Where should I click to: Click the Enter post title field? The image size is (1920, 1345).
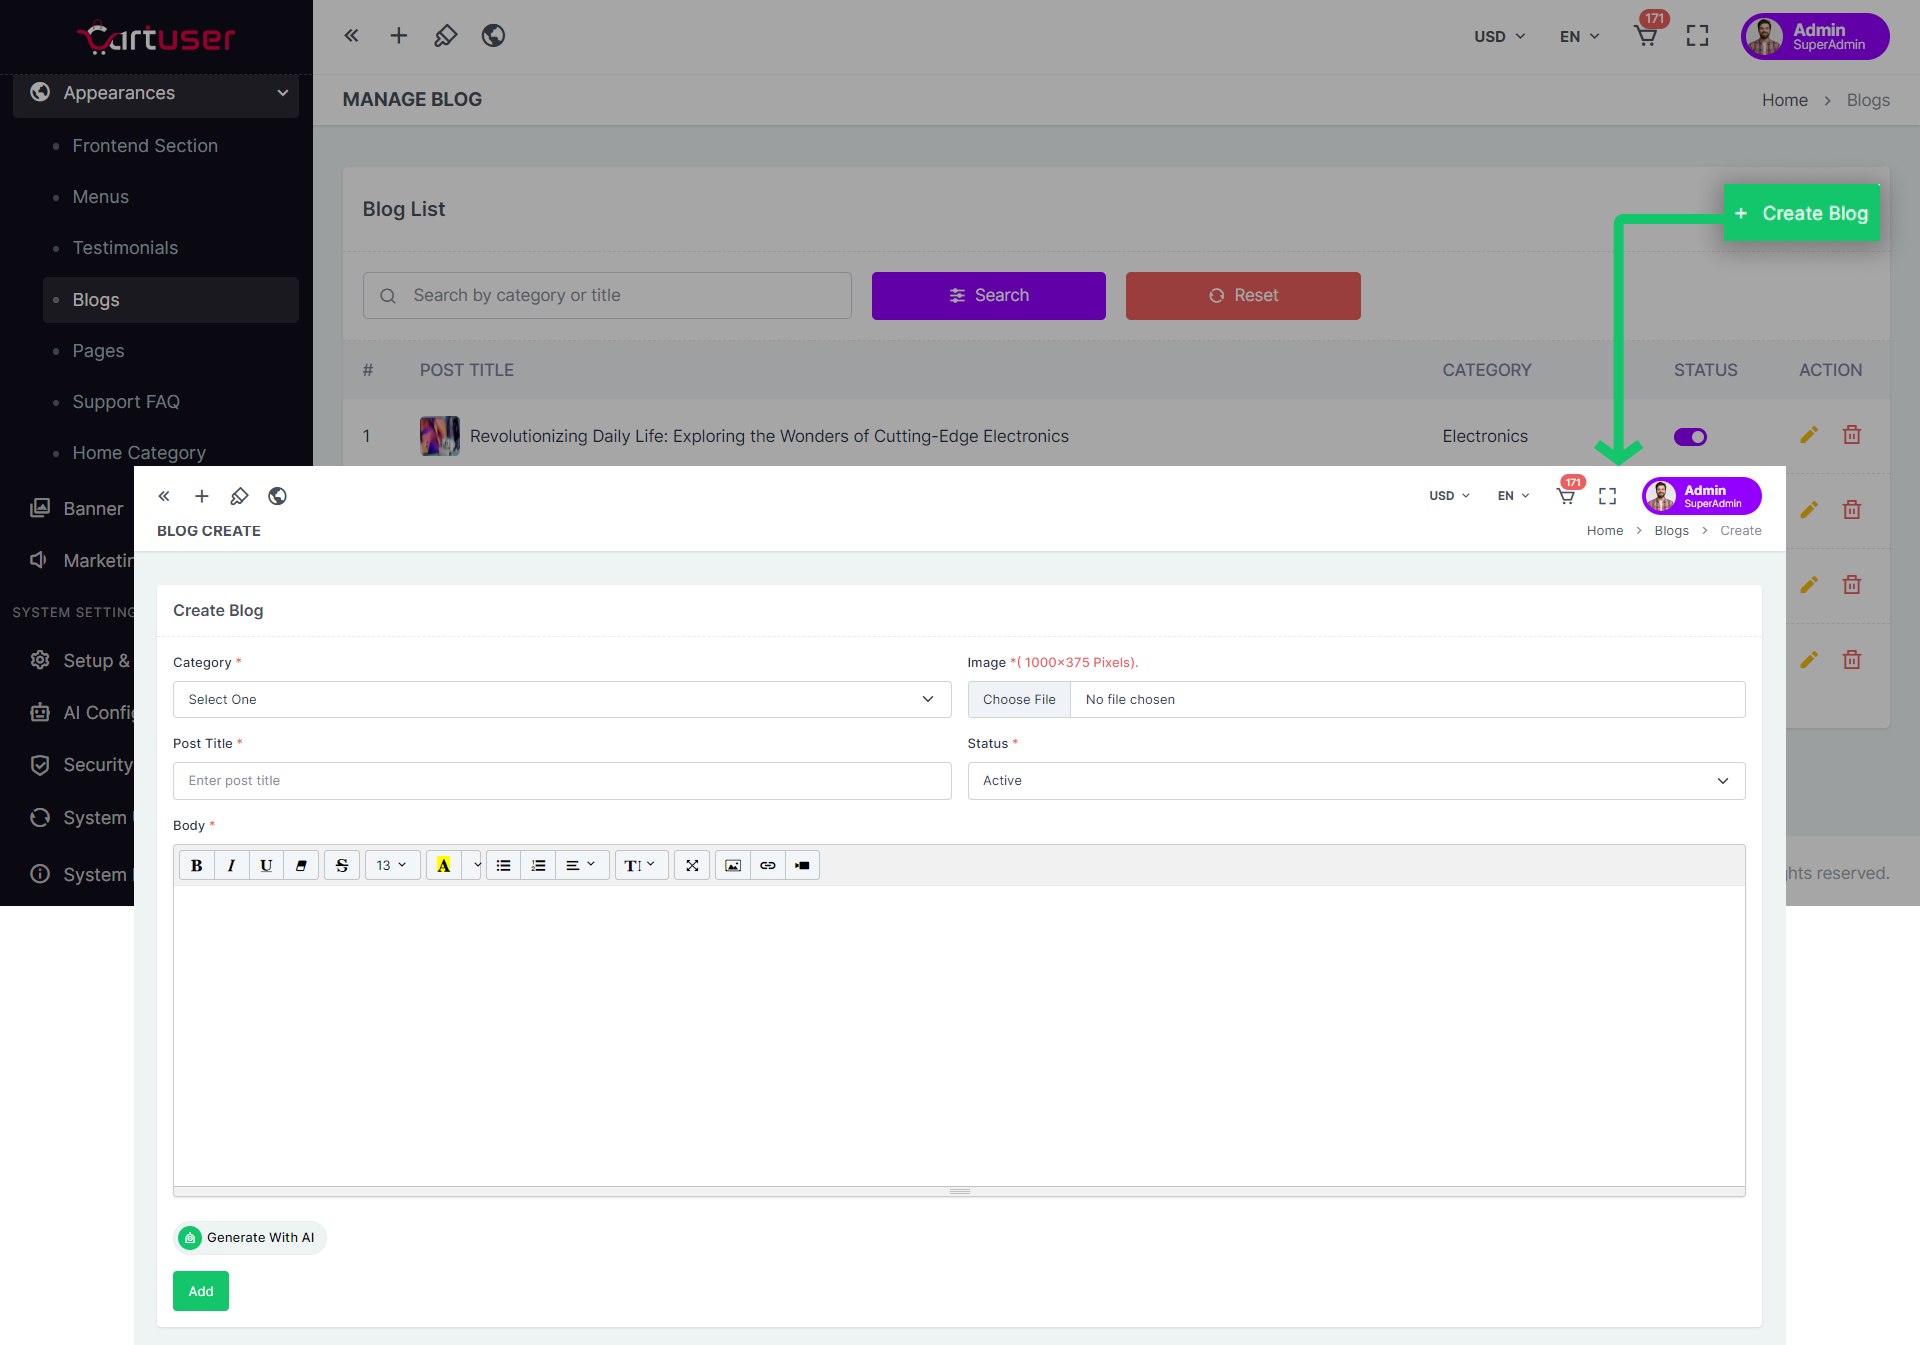tap(561, 780)
